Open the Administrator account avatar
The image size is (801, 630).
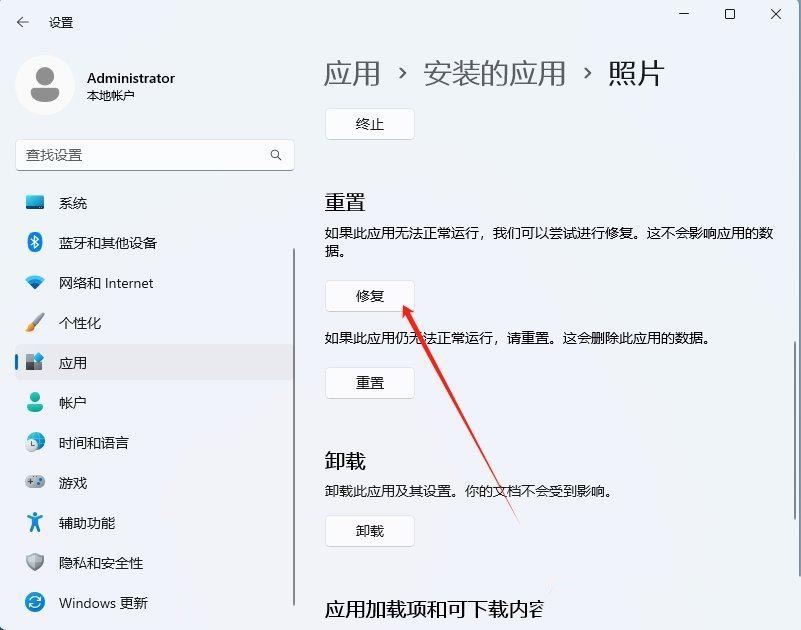pyautogui.click(x=45, y=85)
